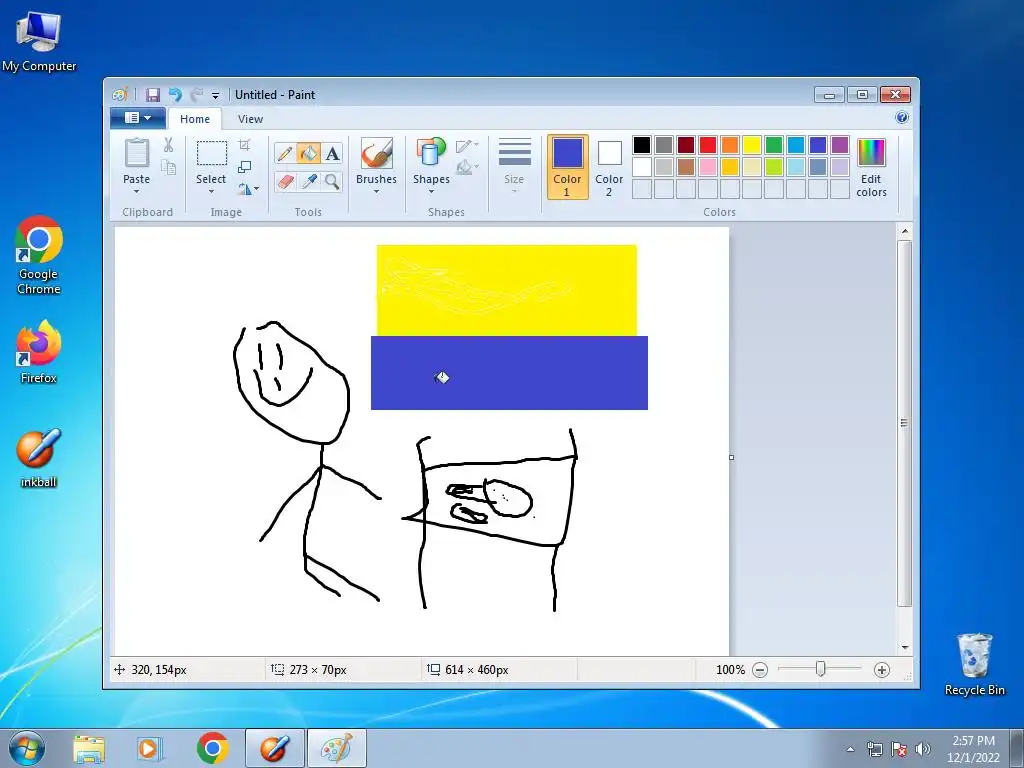Click the vertical scrollbar up arrow

[x=904, y=231]
